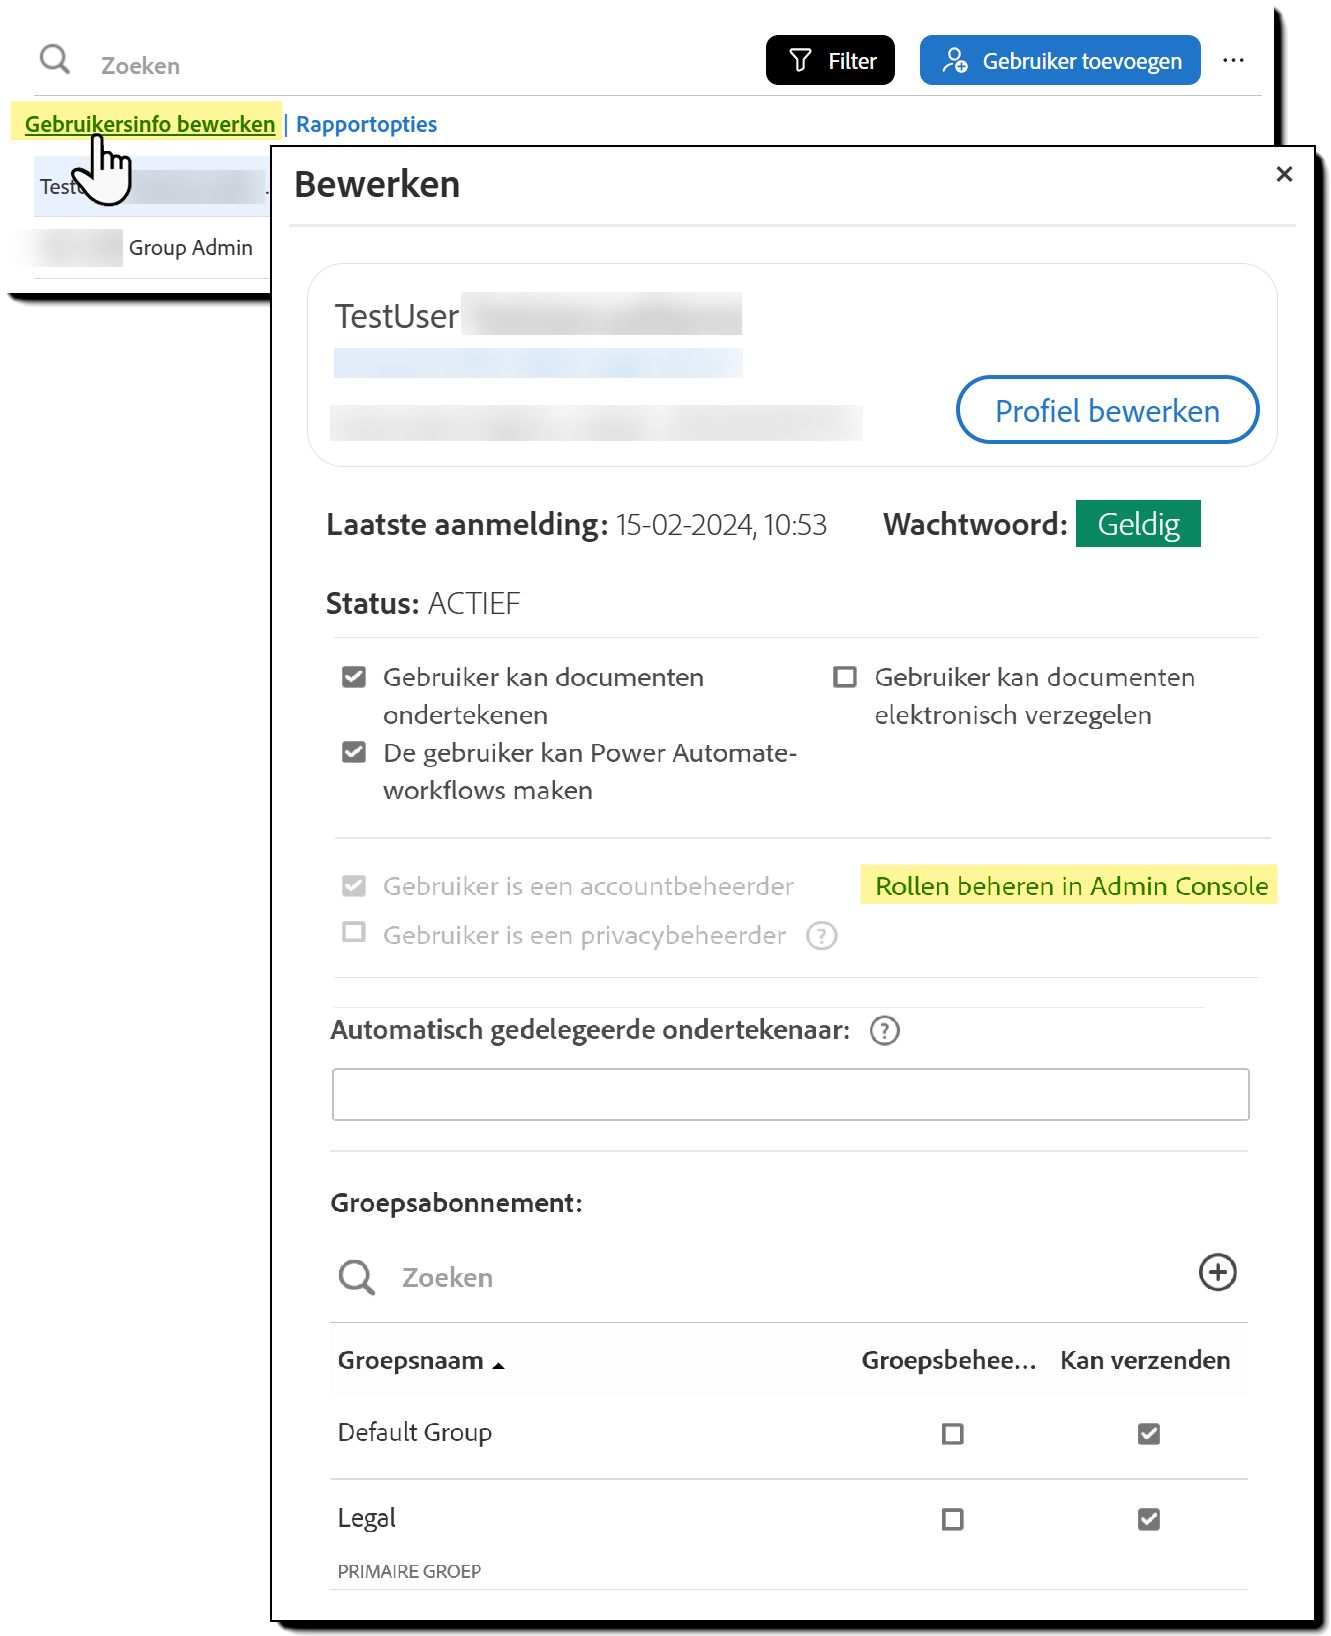Click the search magnifier icon at top

coord(55,59)
